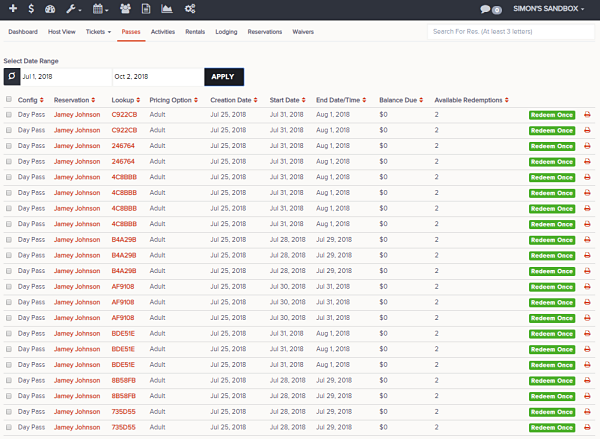Screen dimensions: 600x439
Task: Select the Passes tab
Action: 131,32
